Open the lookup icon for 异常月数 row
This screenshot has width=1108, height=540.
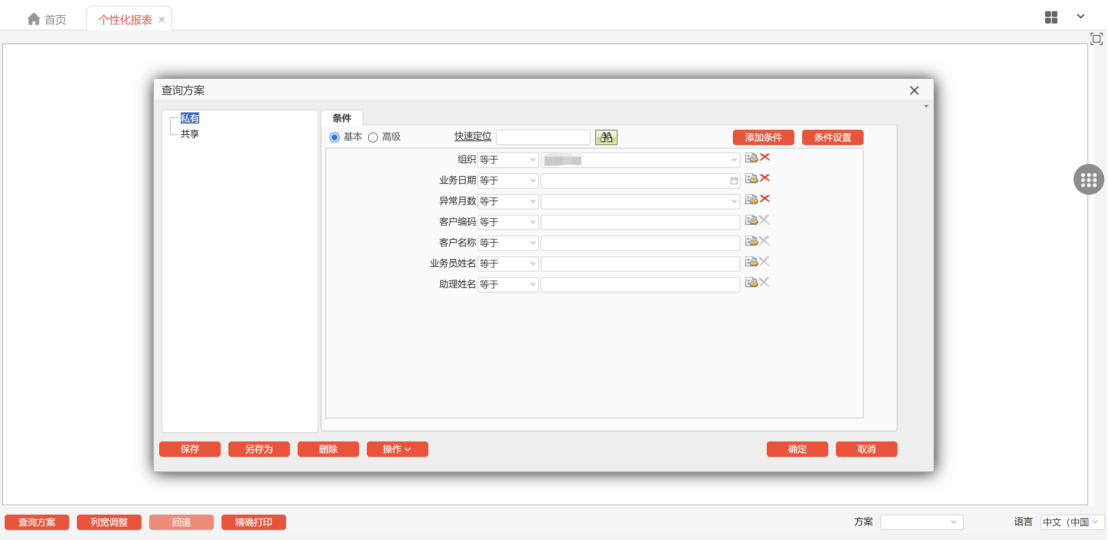tap(751, 199)
